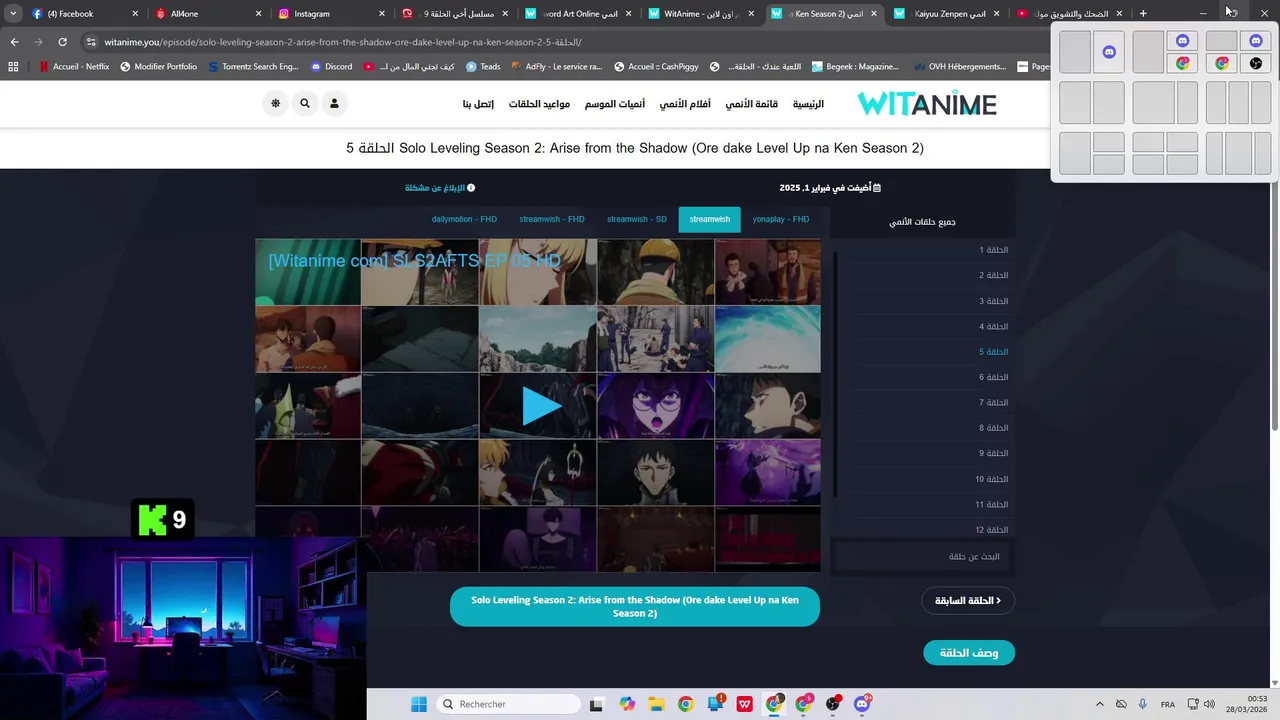
Task: Show hidden system tray icons chevron
Action: (1100, 704)
